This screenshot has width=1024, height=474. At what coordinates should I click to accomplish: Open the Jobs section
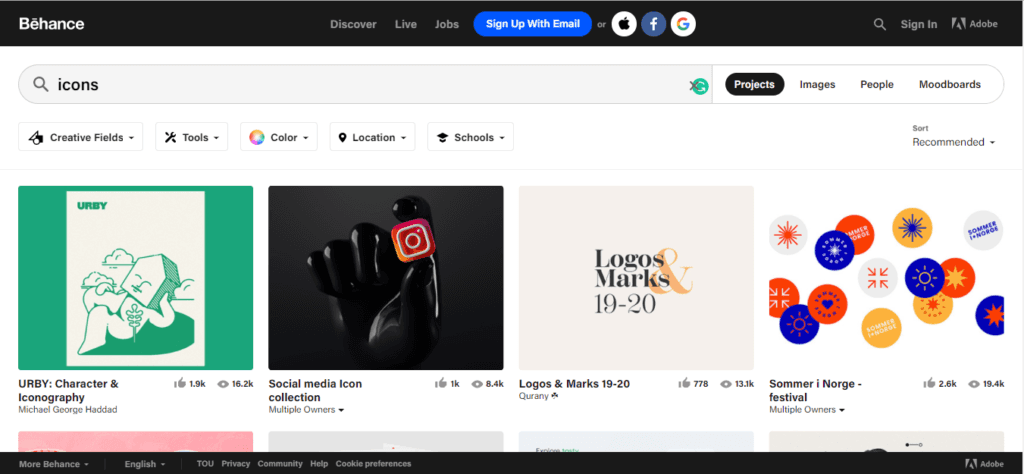click(x=447, y=24)
